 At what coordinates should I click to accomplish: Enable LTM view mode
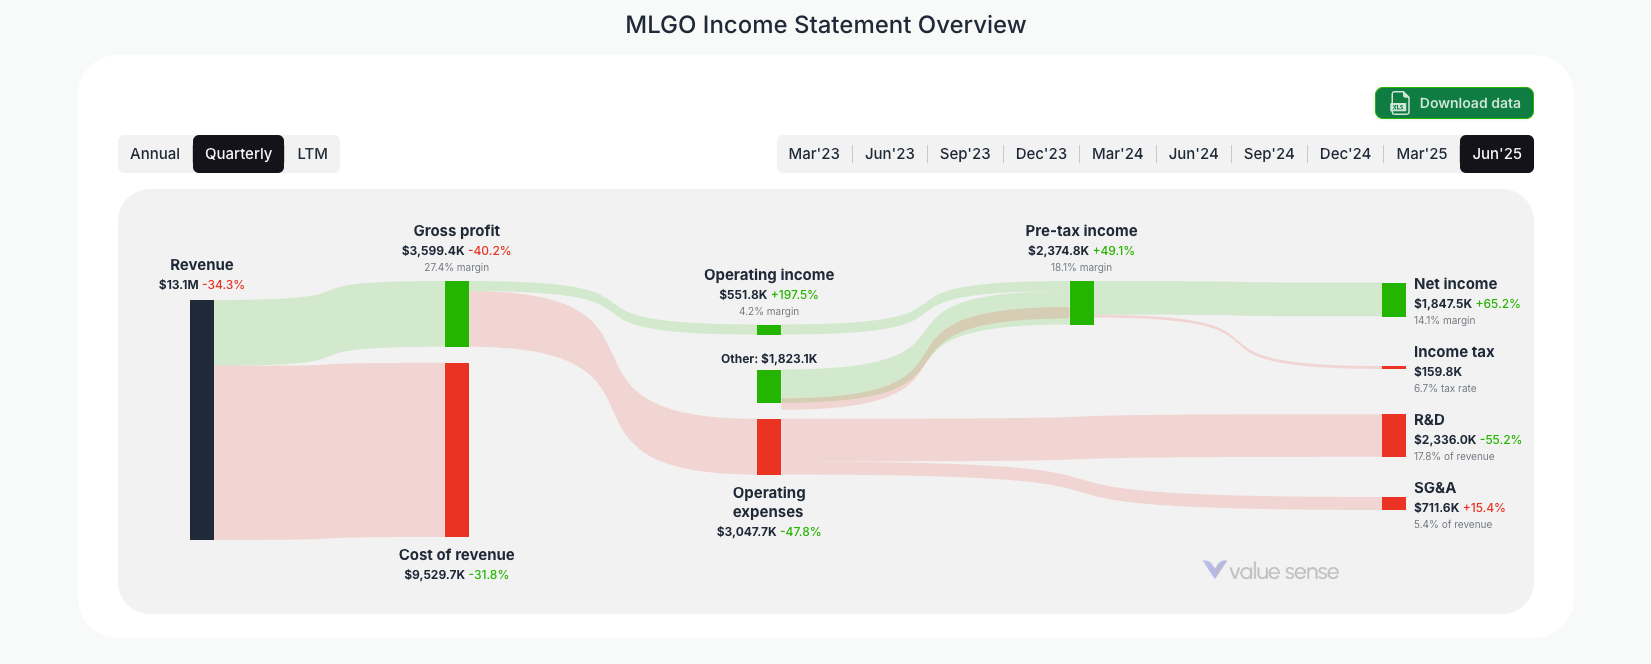pyautogui.click(x=312, y=153)
